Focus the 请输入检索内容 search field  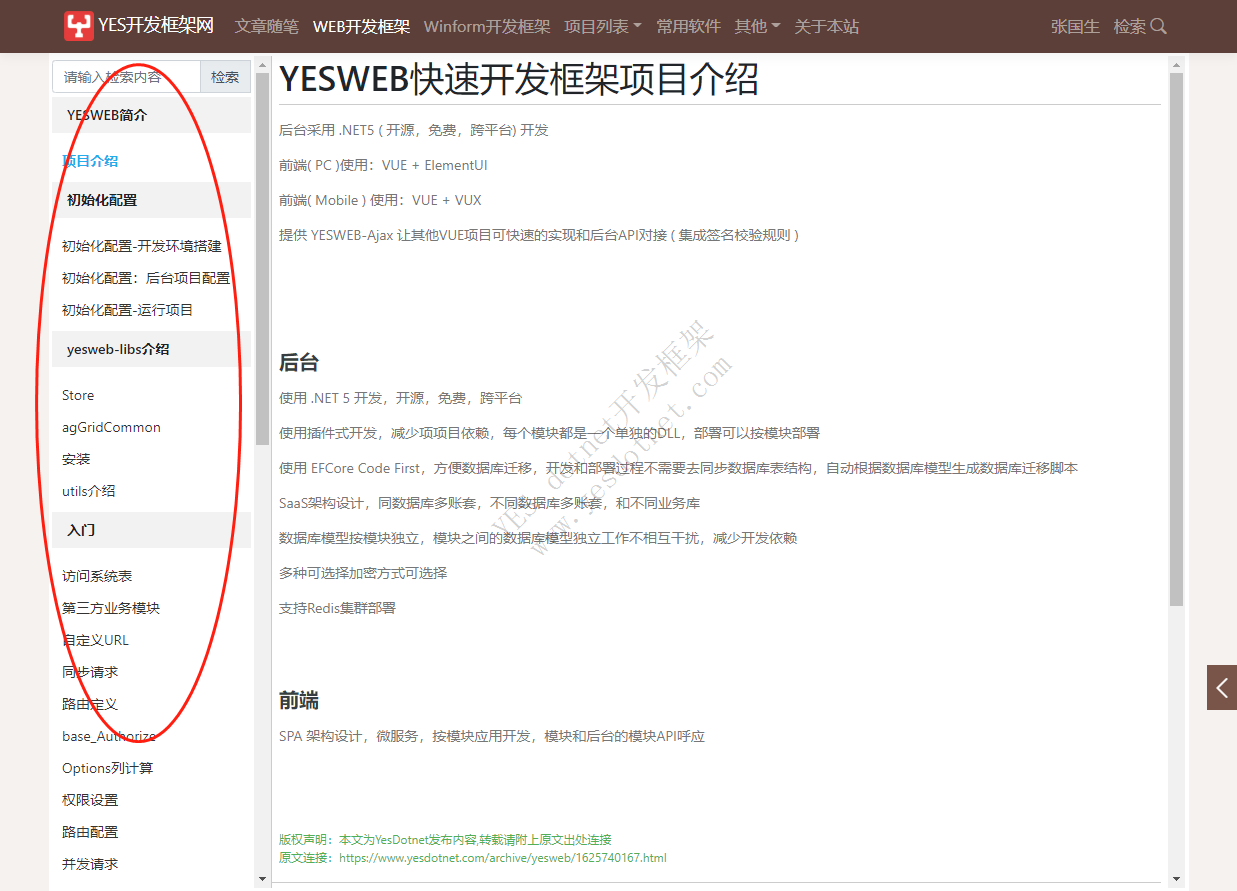pyautogui.click(x=126, y=77)
